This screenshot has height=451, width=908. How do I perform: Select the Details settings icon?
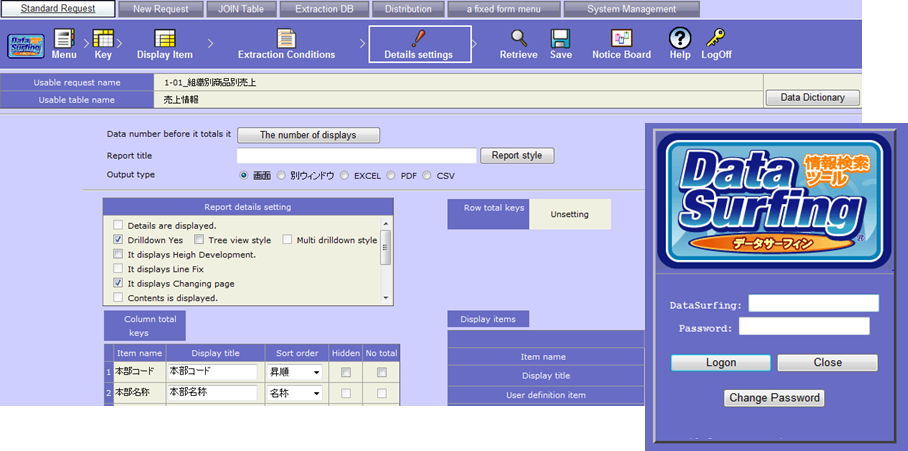418,44
